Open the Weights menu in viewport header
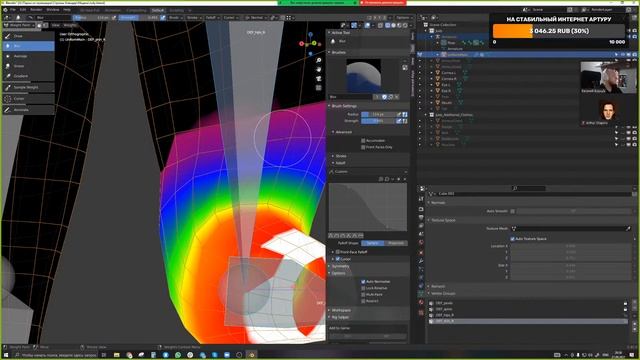Viewport: 640px width, 360px height. (70, 25)
